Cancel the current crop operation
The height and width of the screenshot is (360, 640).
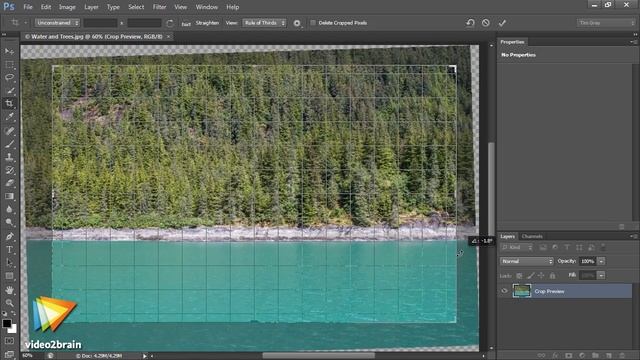[x=486, y=23]
